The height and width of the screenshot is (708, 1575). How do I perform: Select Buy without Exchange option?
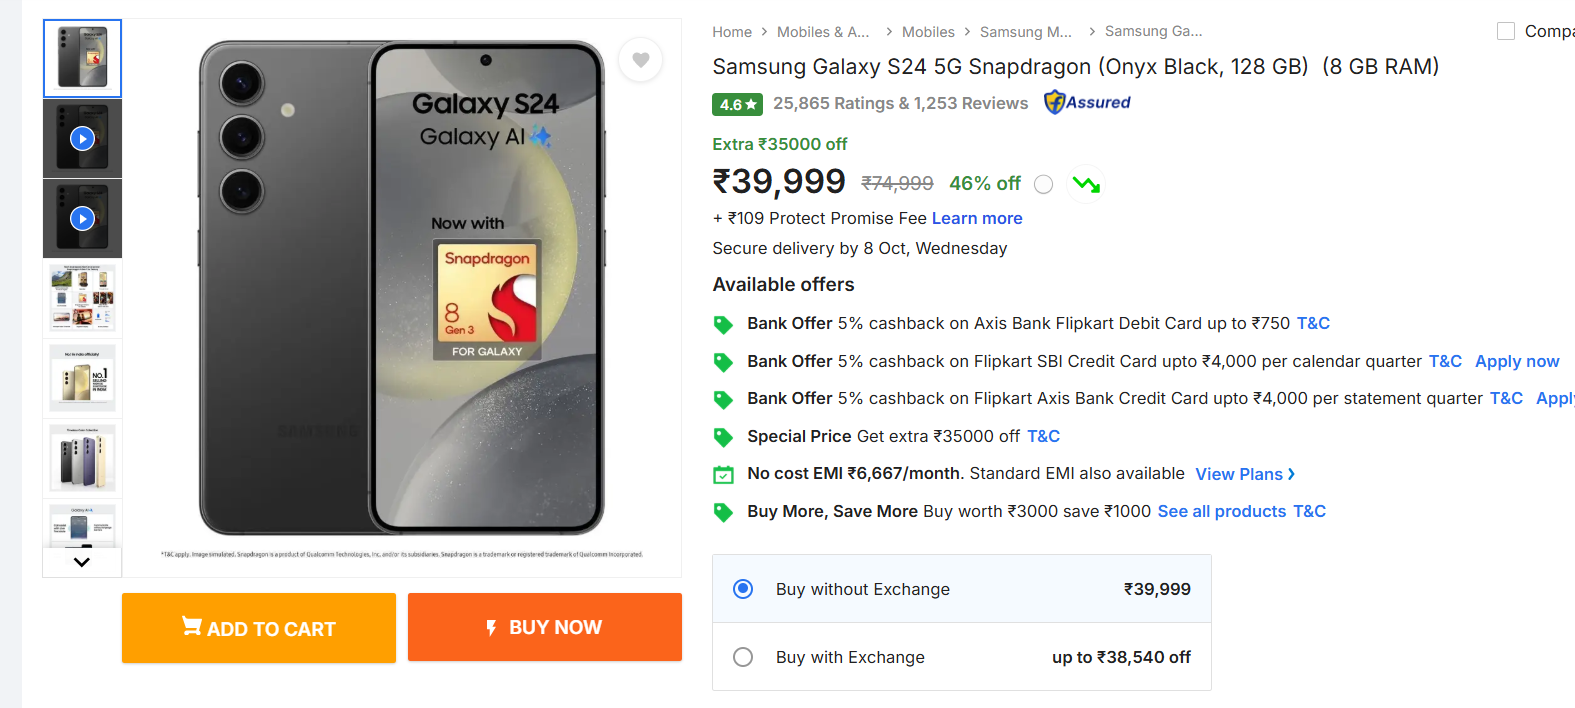[743, 589]
